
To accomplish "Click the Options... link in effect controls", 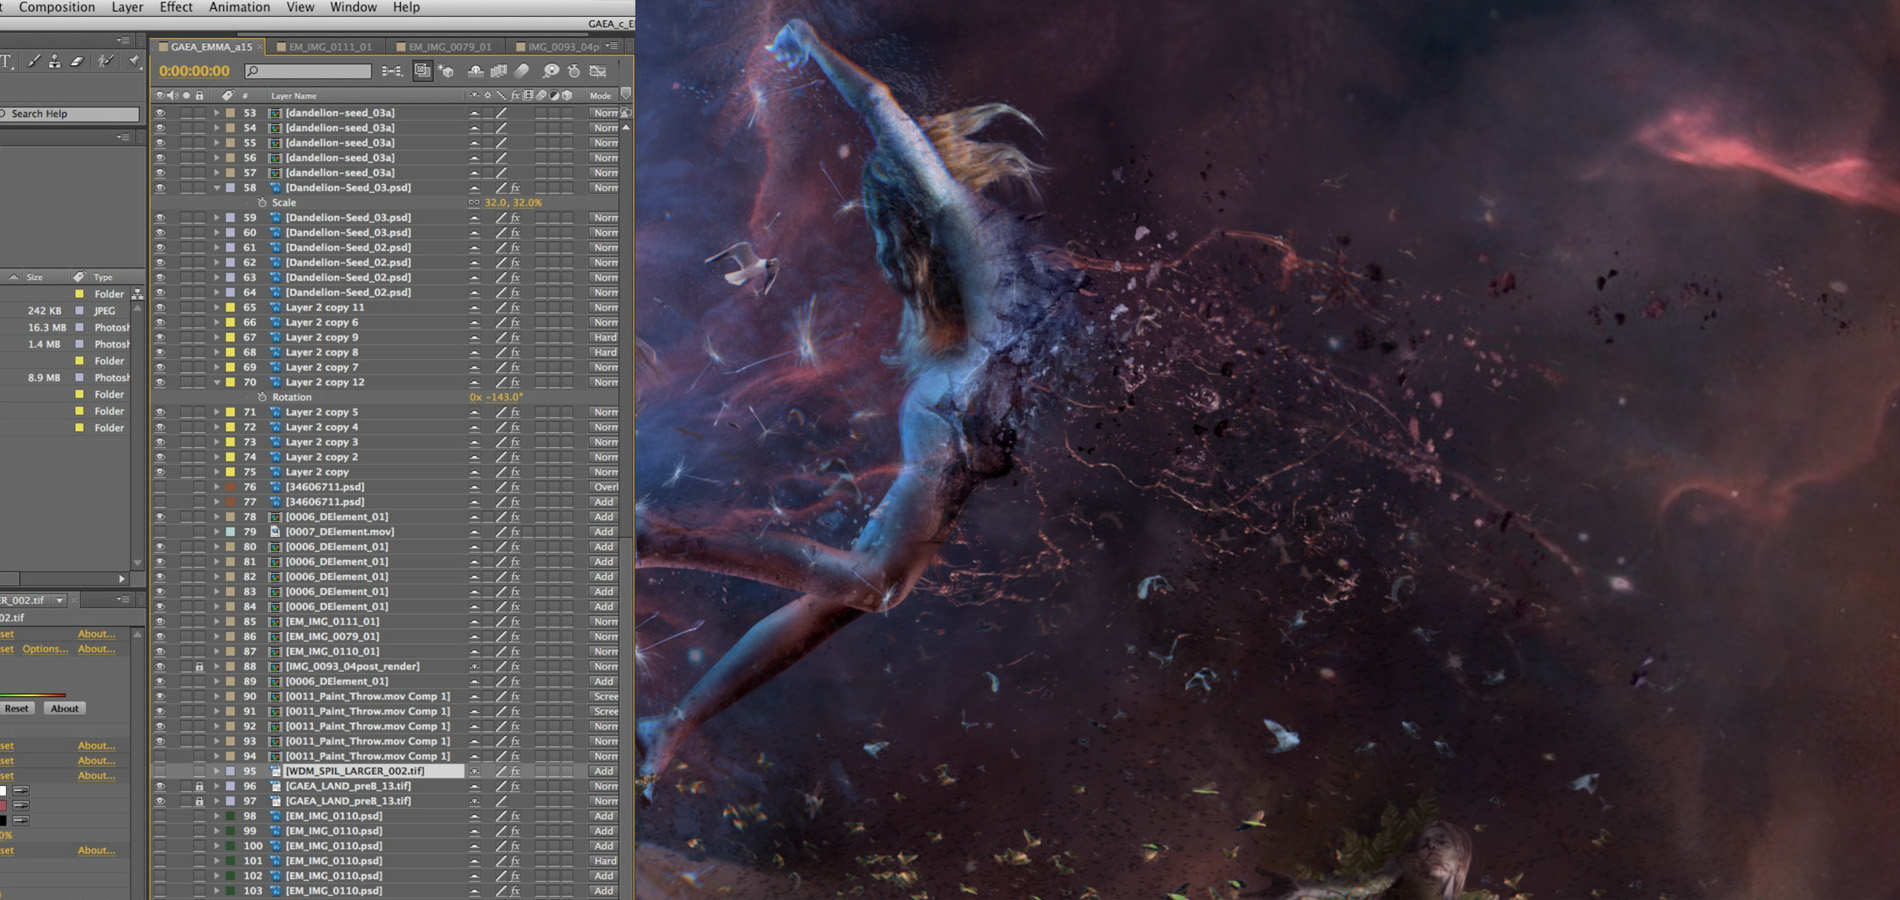I will click(x=45, y=649).
